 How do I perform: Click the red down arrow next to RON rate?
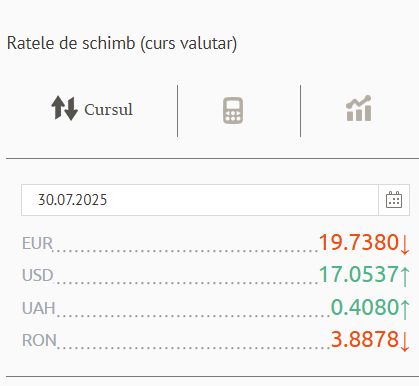405,341
